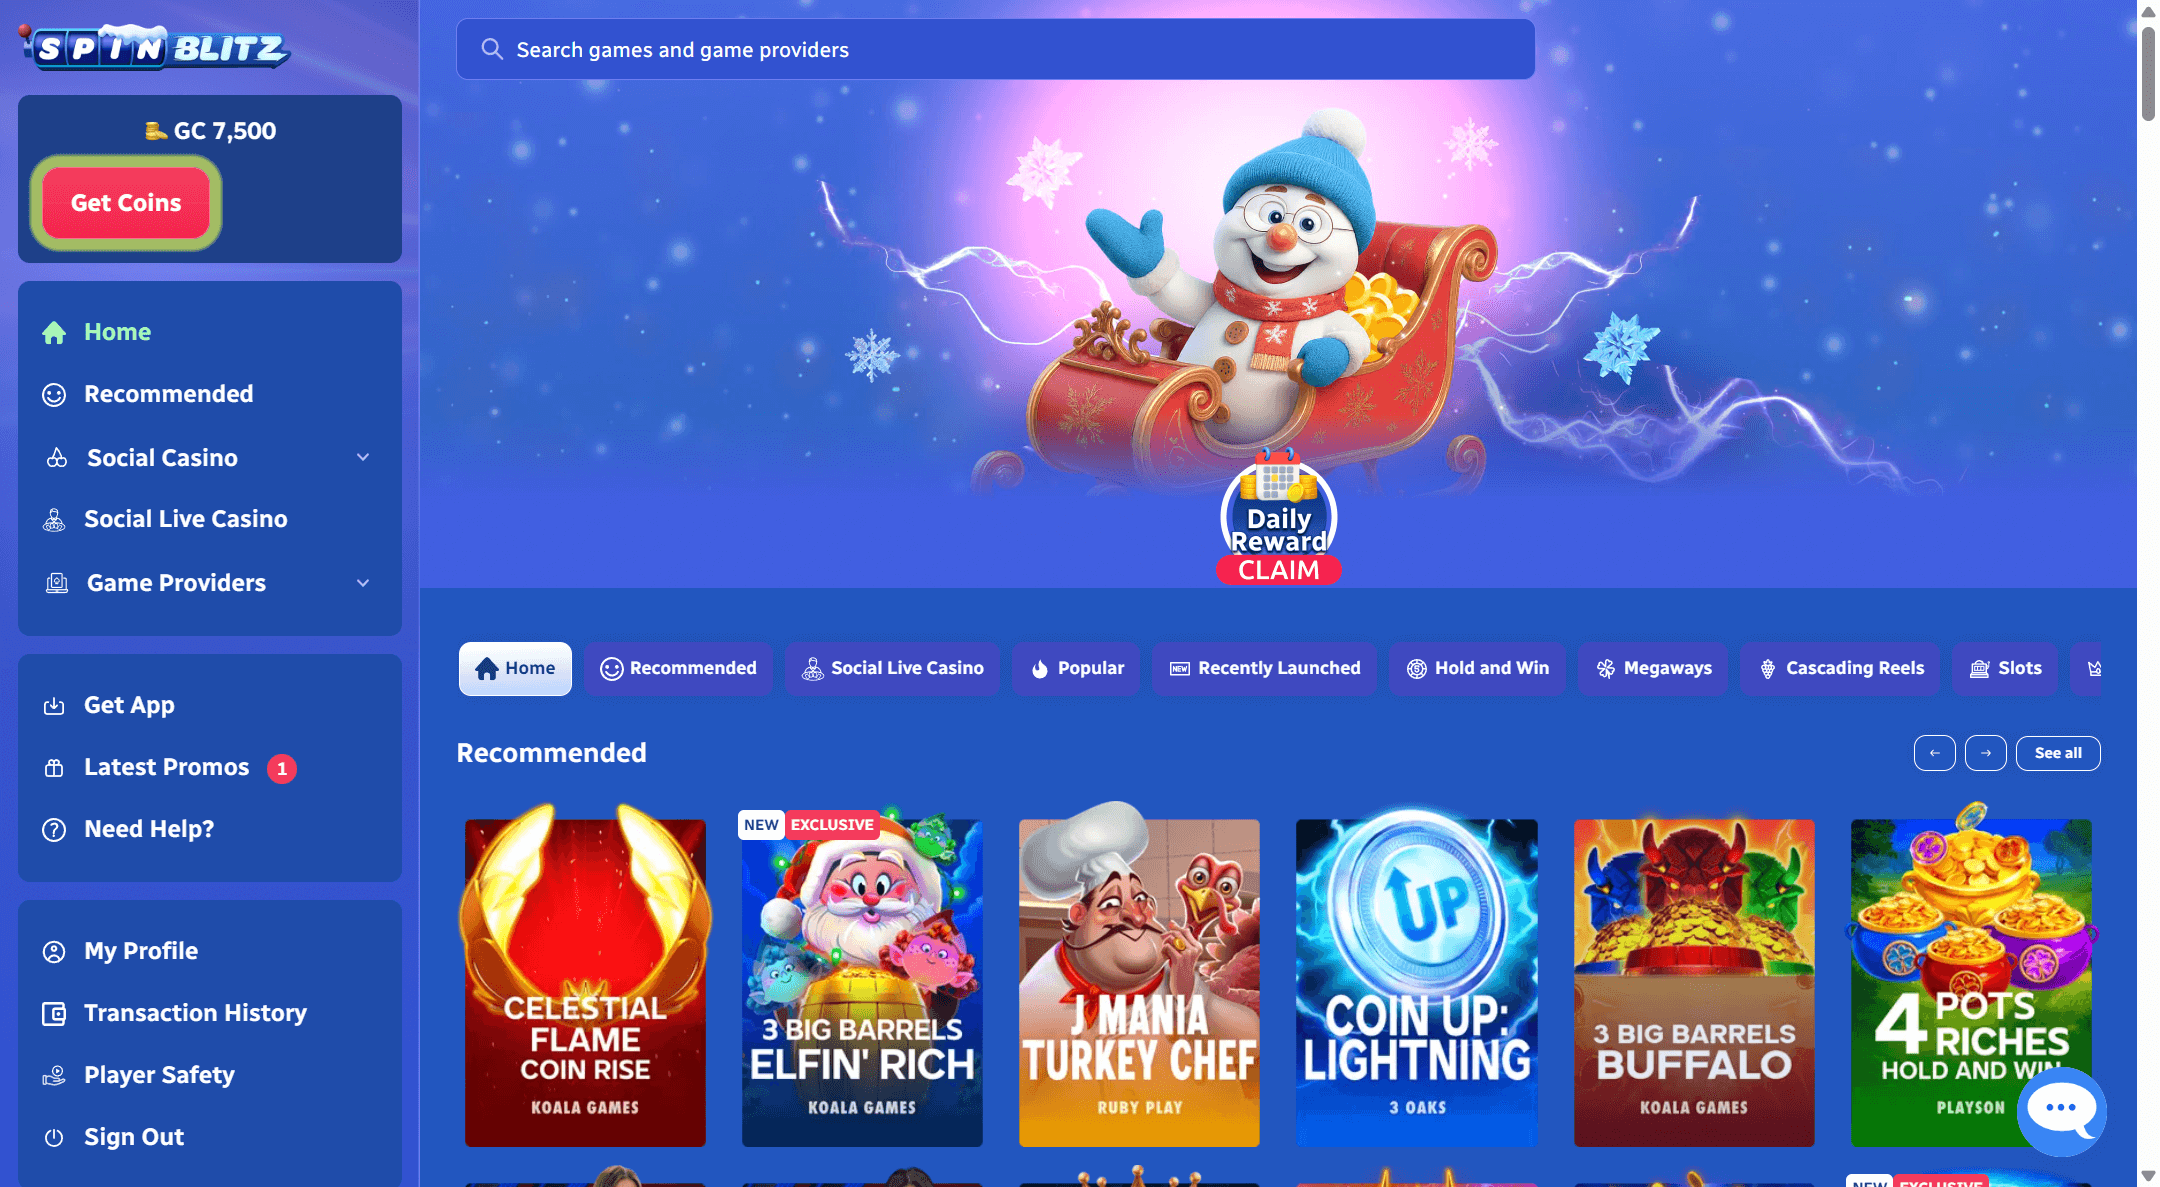Open the live chat bubble icon
Image resolution: width=2160 pixels, height=1187 pixels.
2061,1110
